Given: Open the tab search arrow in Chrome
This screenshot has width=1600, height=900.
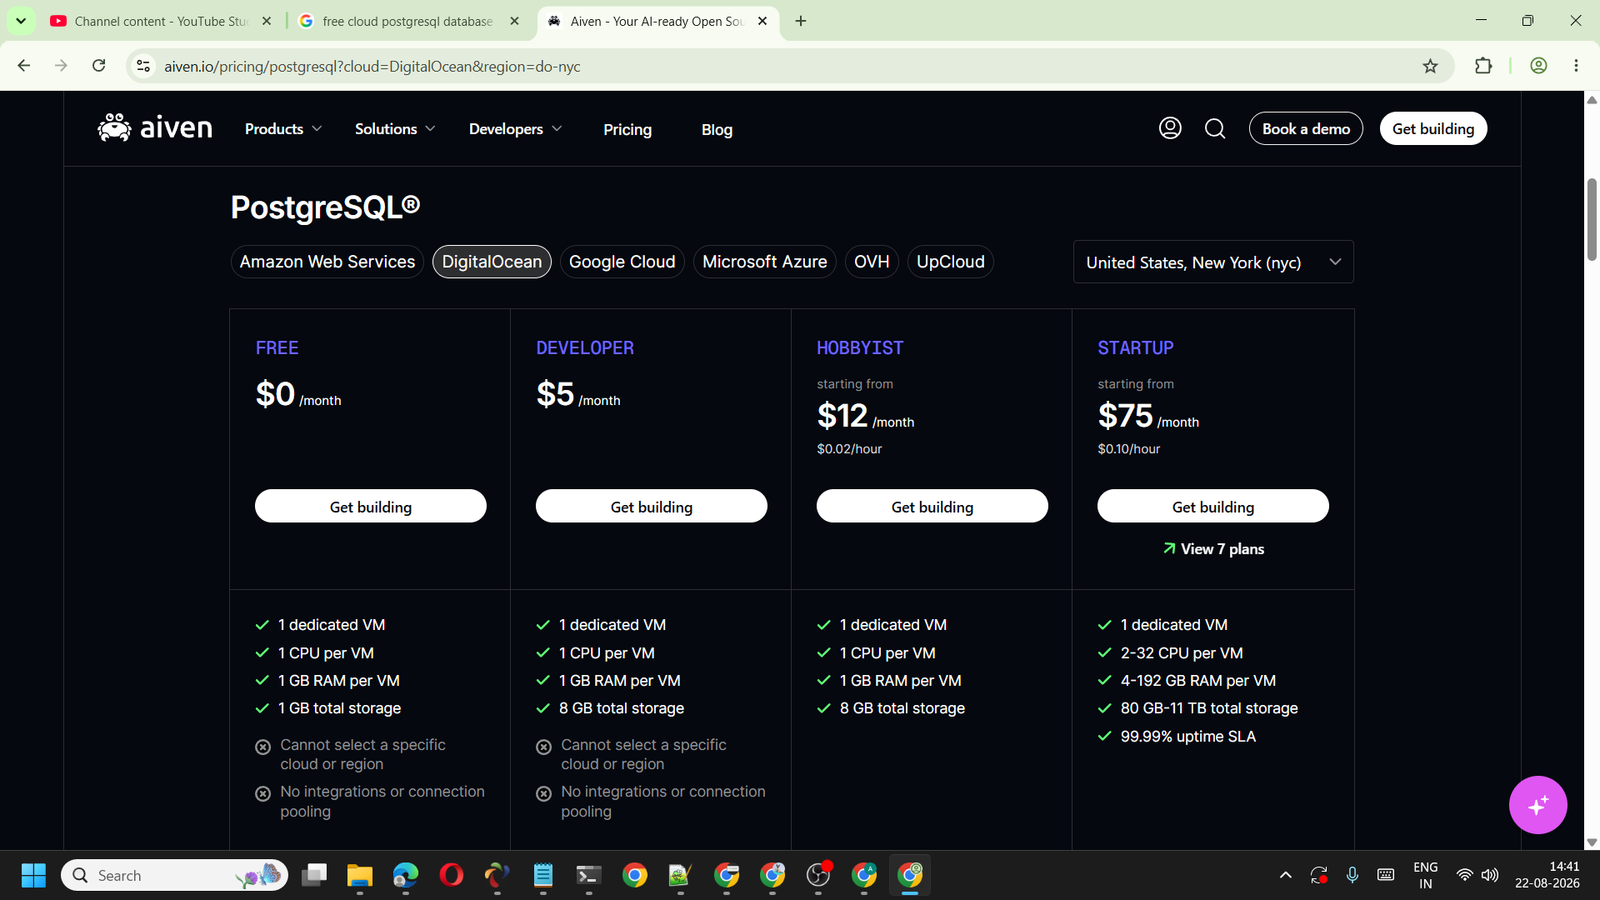Looking at the screenshot, I should click(20, 21).
